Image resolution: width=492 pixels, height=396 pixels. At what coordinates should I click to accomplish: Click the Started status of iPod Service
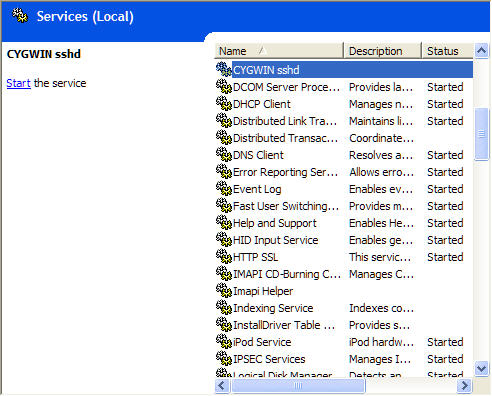(x=445, y=342)
